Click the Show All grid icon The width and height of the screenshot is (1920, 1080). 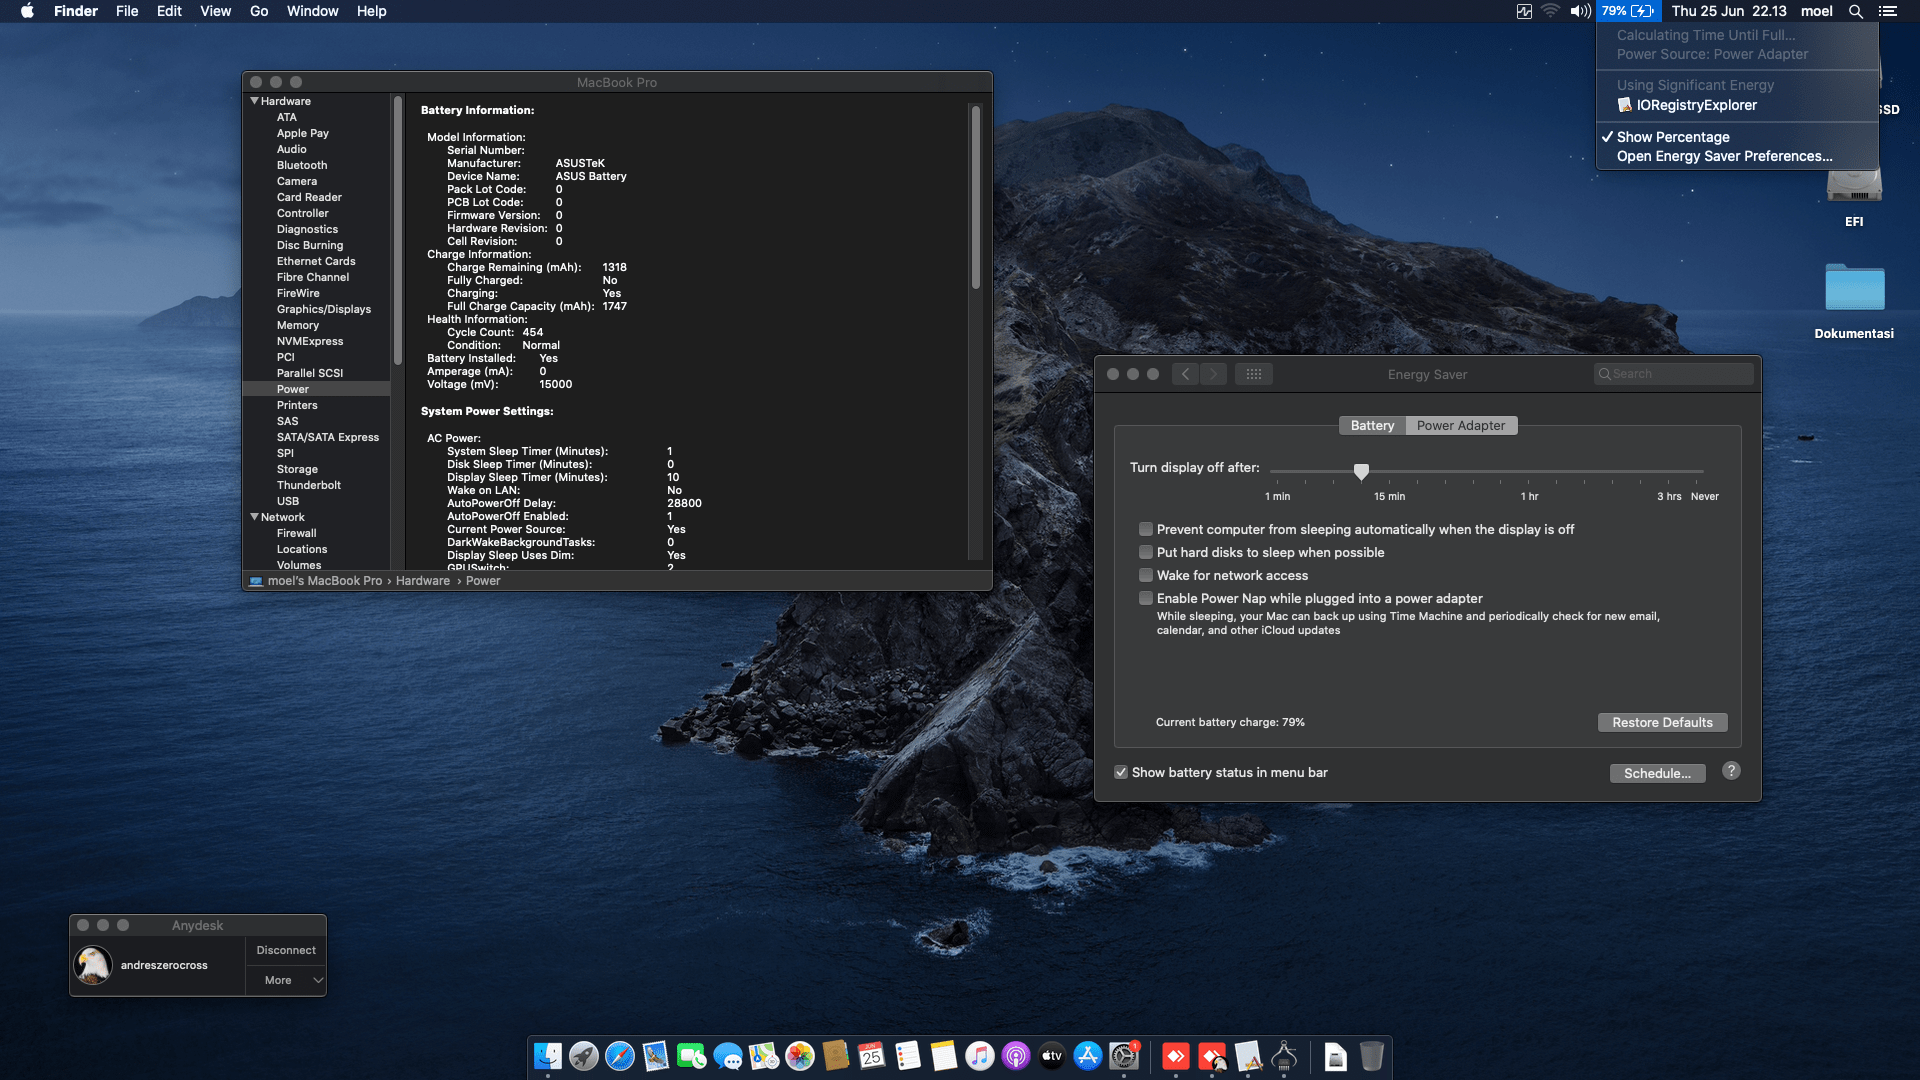1253,374
